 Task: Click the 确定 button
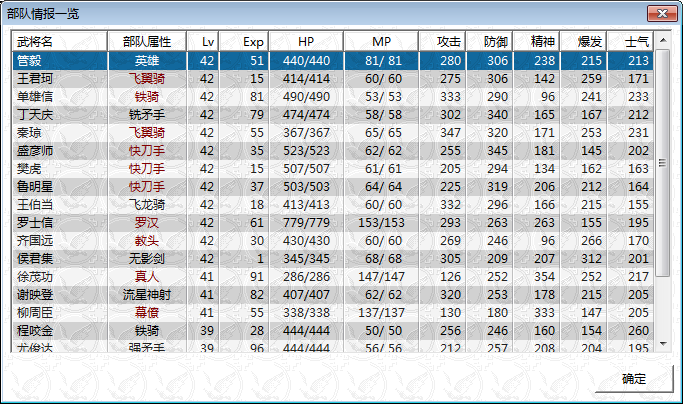[x=633, y=378]
